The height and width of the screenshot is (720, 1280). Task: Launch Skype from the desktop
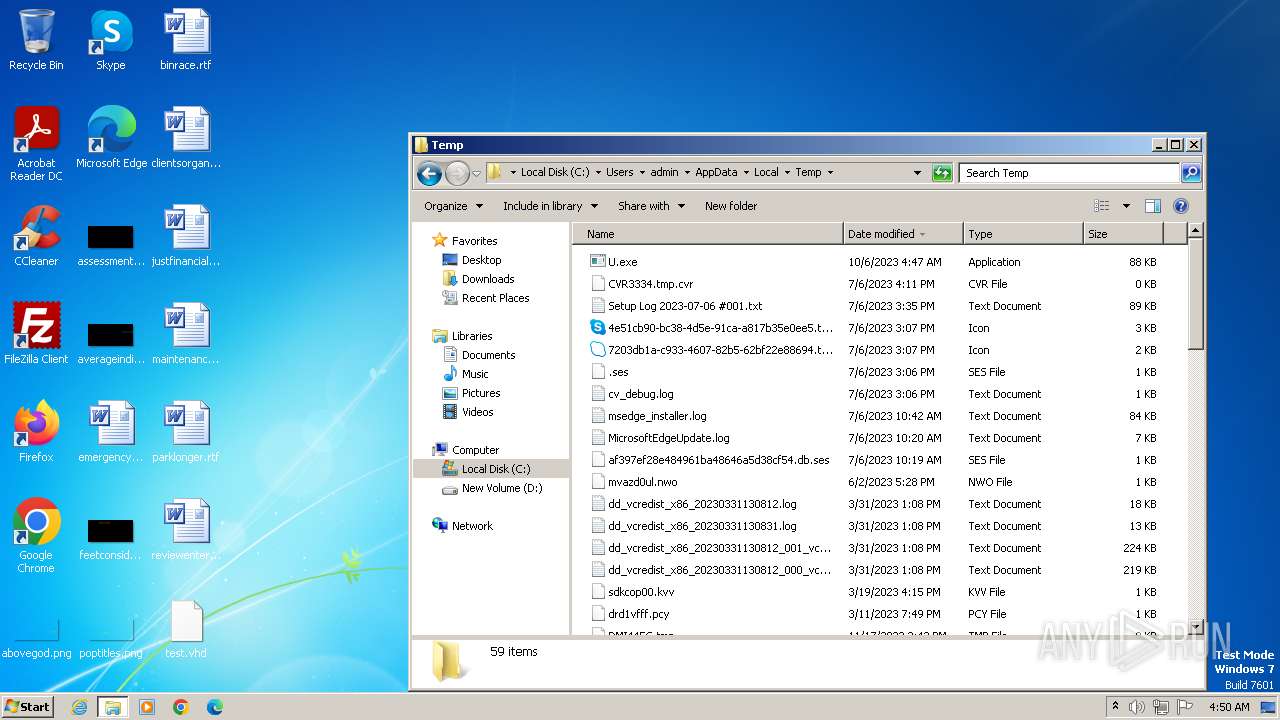click(110, 40)
